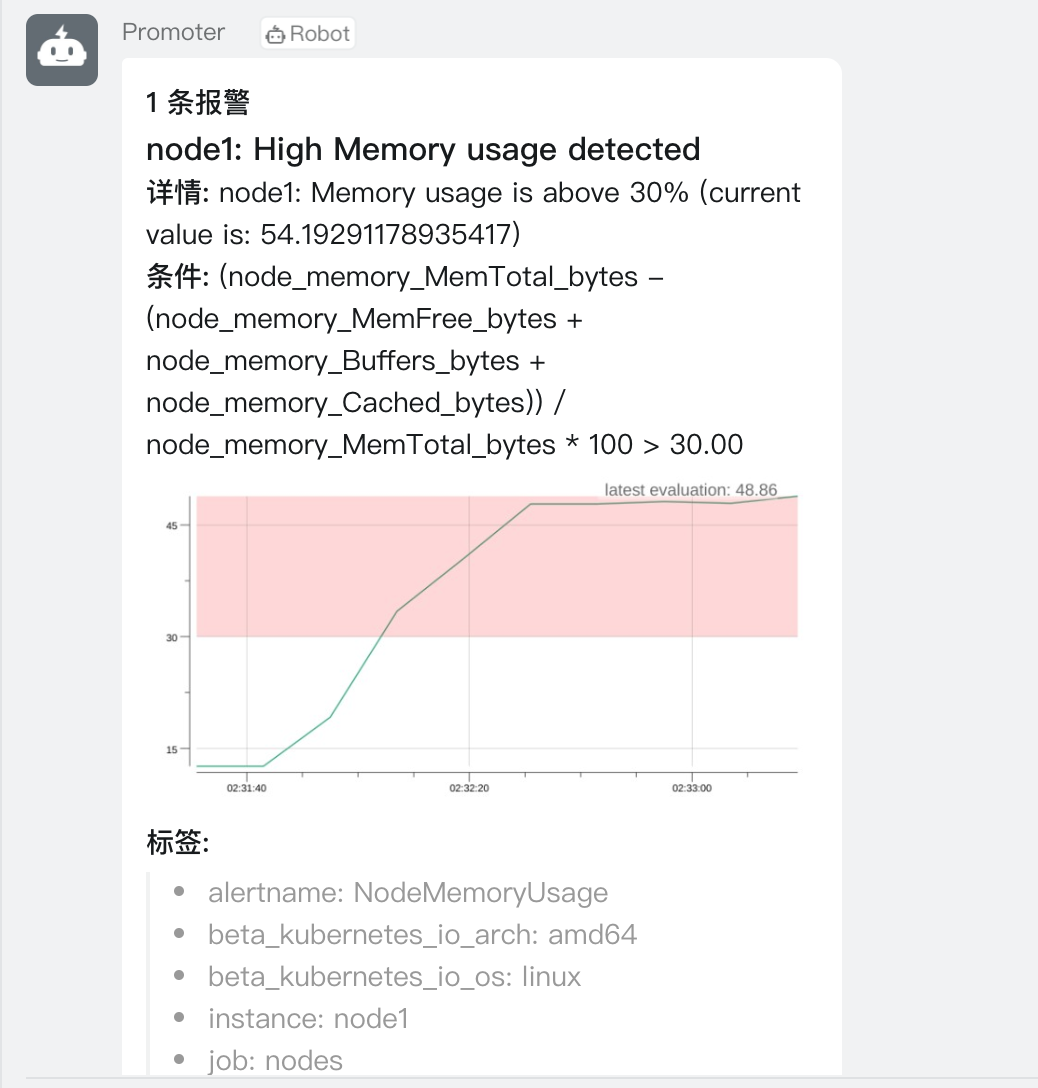Click the "条件:" condition label
Viewport: 1038px width, 1088px height.
[178, 277]
